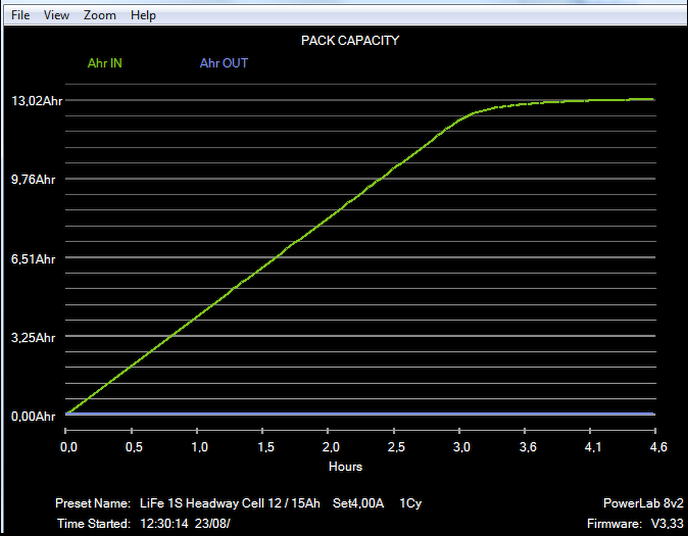Click the '3,6' hours axis value
Image resolution: width=688 pixels, height=536 pixels.
coord(528,447)
